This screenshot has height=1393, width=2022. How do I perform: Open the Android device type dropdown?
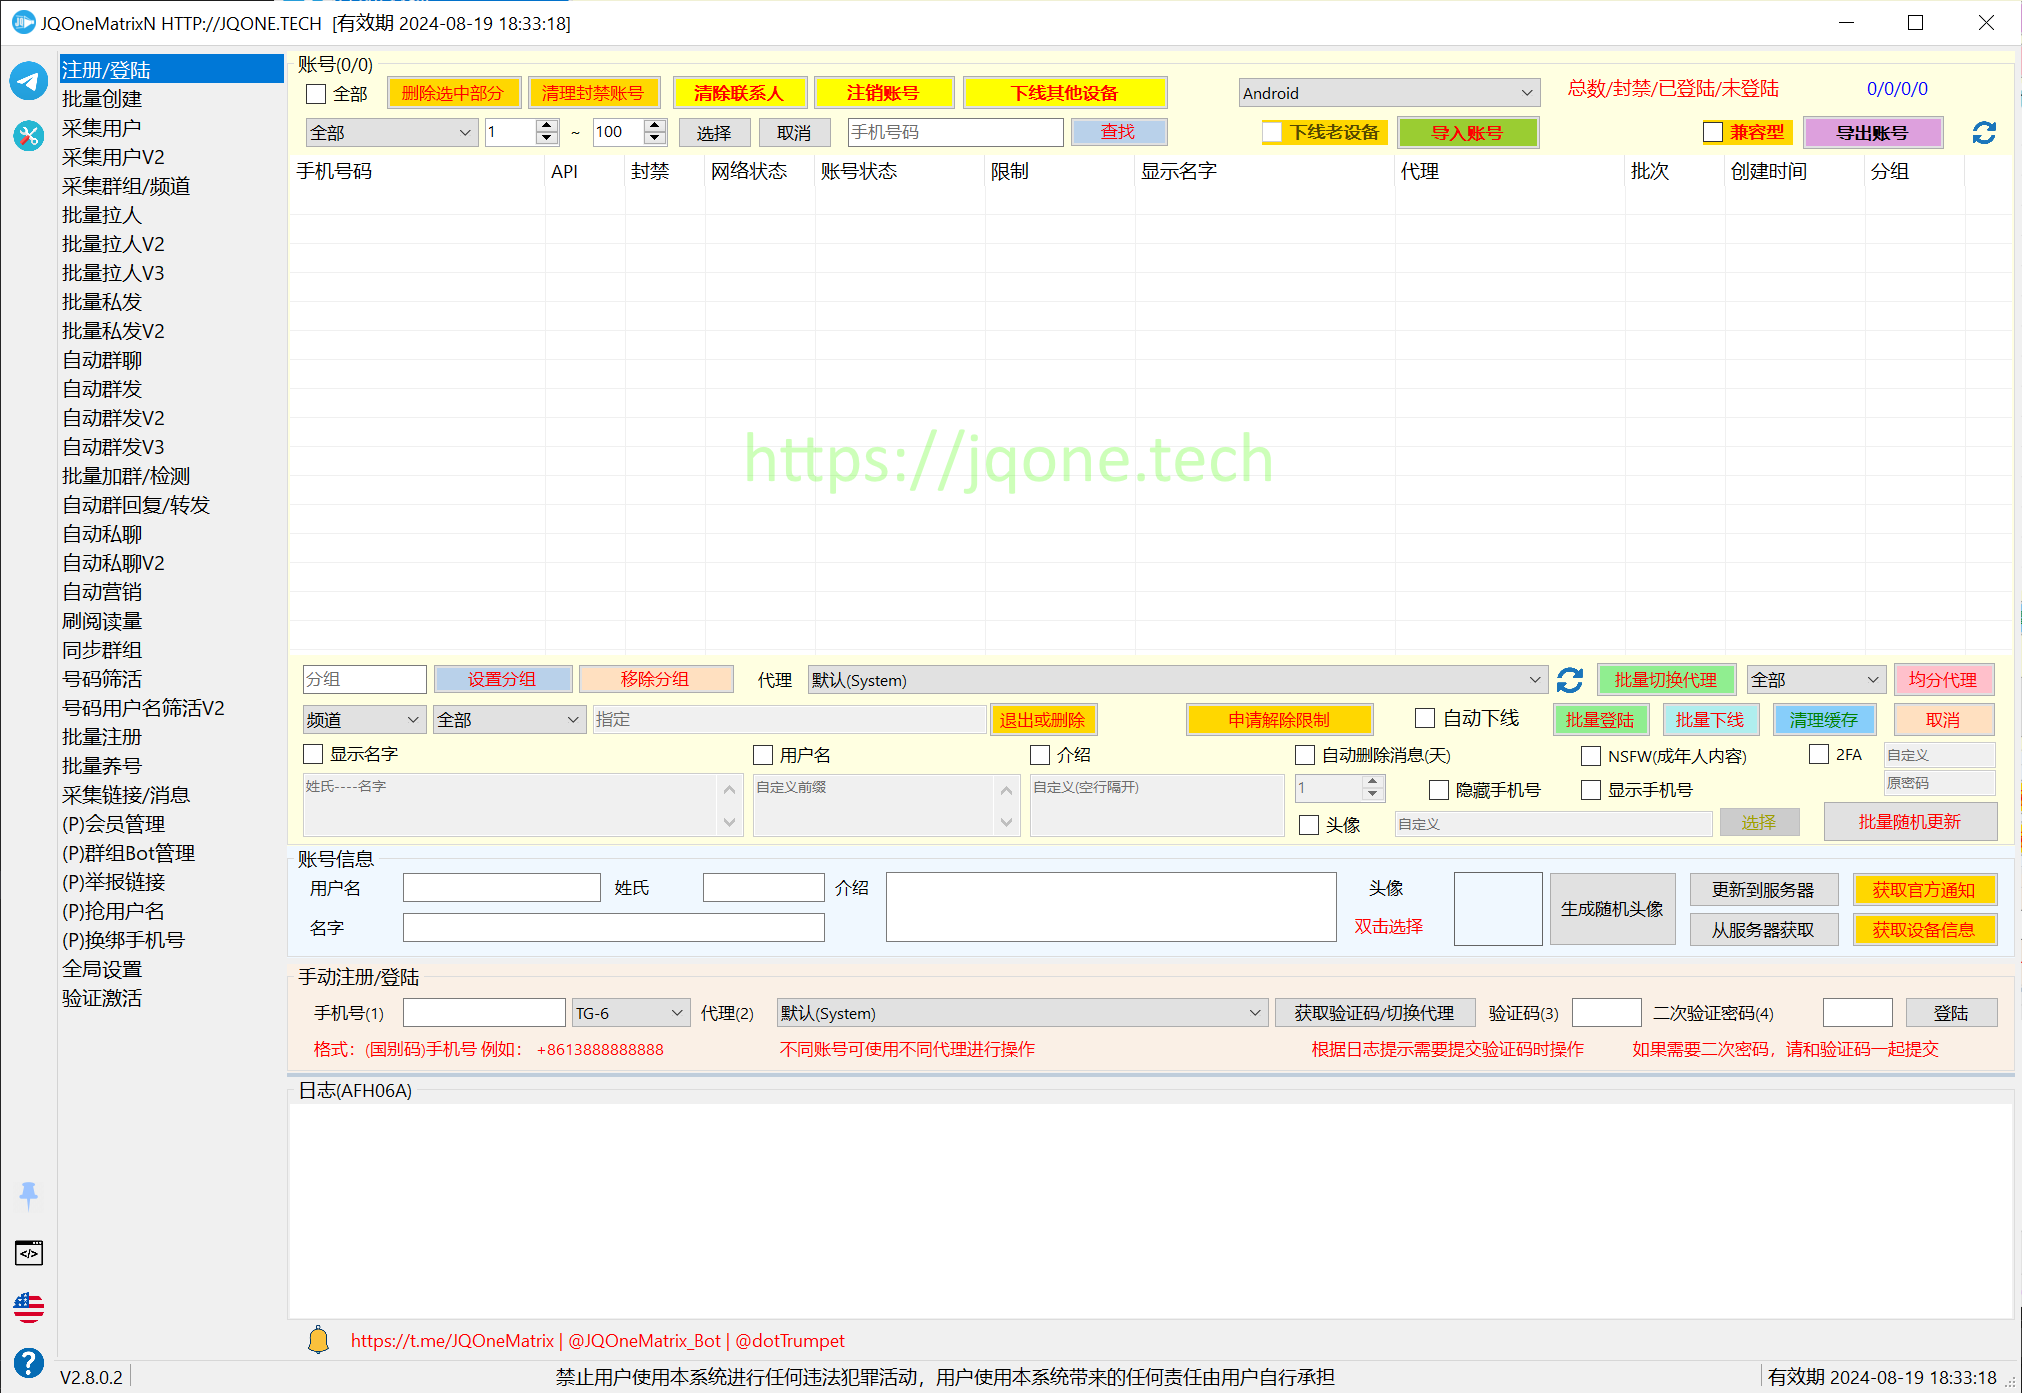click(x=1389, y=93)
